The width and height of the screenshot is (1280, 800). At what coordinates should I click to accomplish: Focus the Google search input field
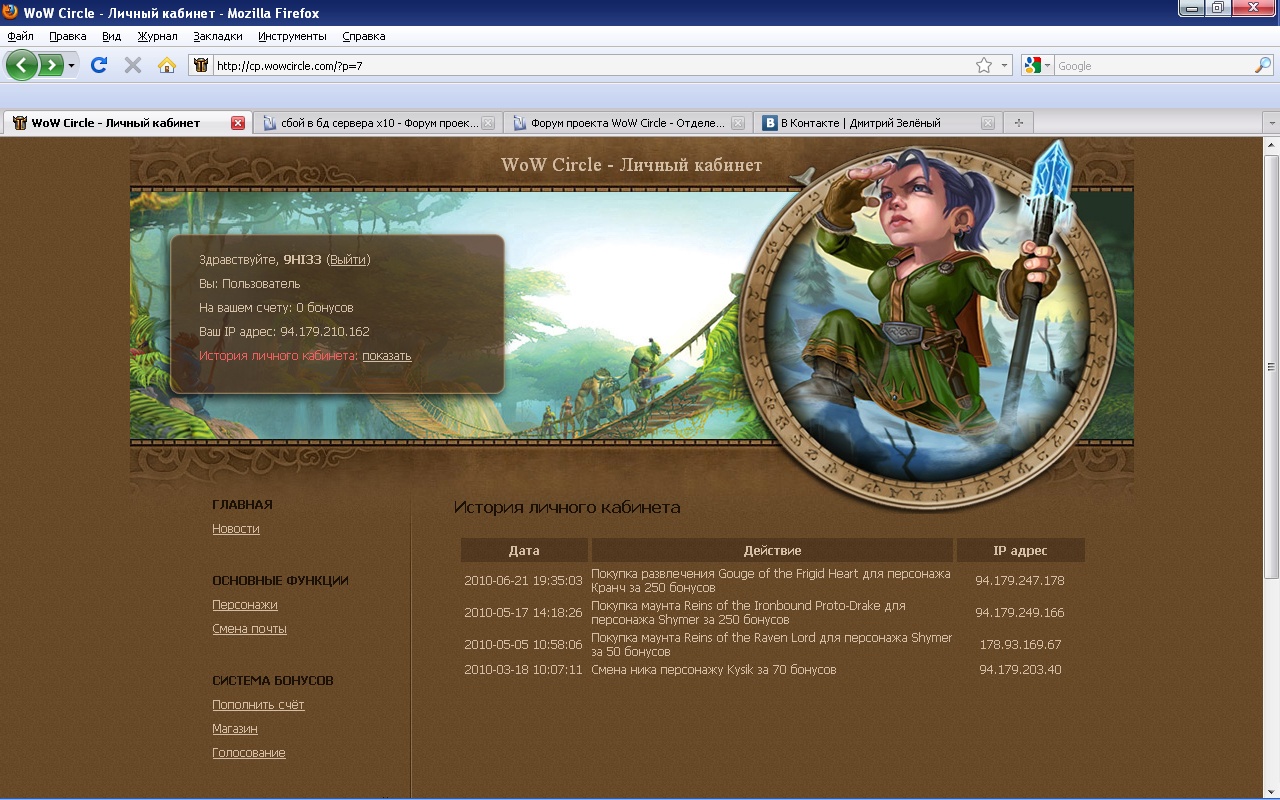pos(1154,66)
